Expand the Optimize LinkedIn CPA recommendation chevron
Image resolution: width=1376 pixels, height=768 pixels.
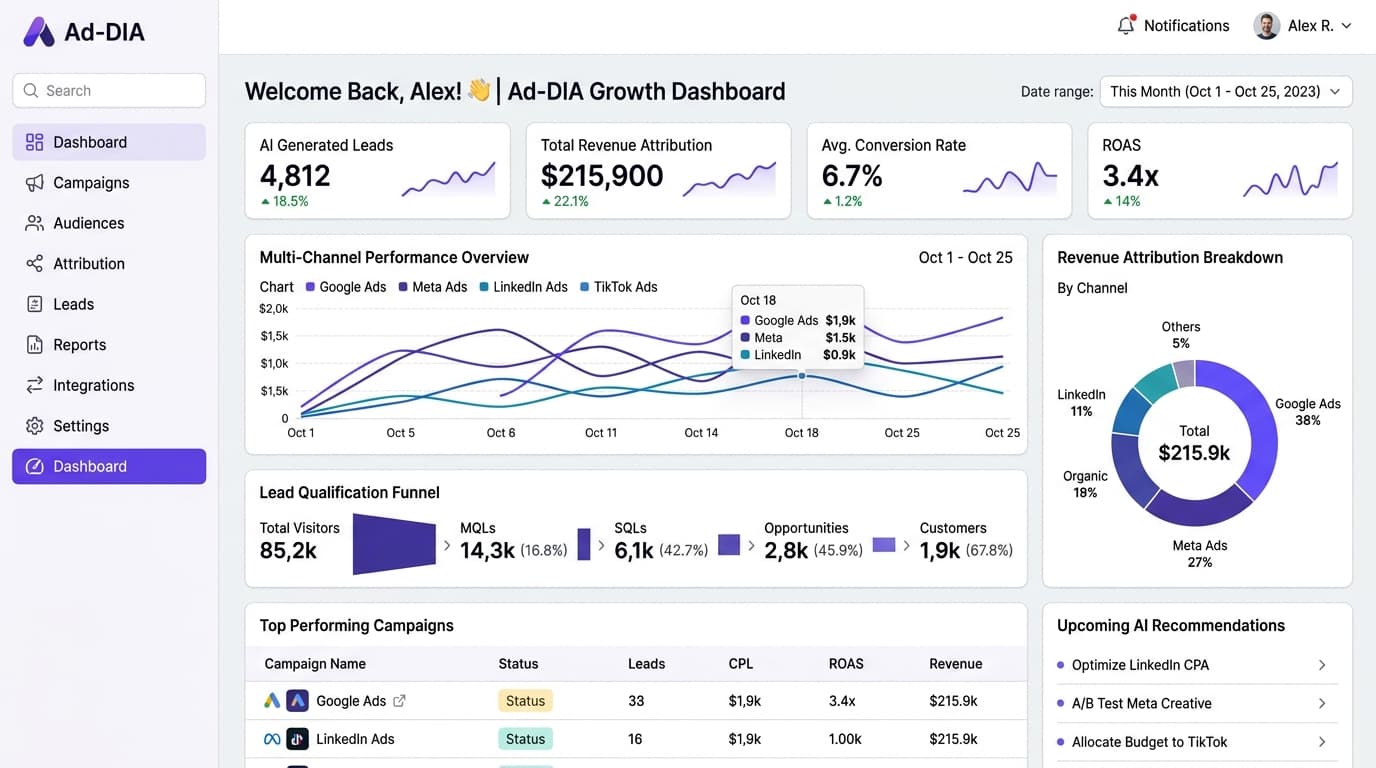point(1322,665)
